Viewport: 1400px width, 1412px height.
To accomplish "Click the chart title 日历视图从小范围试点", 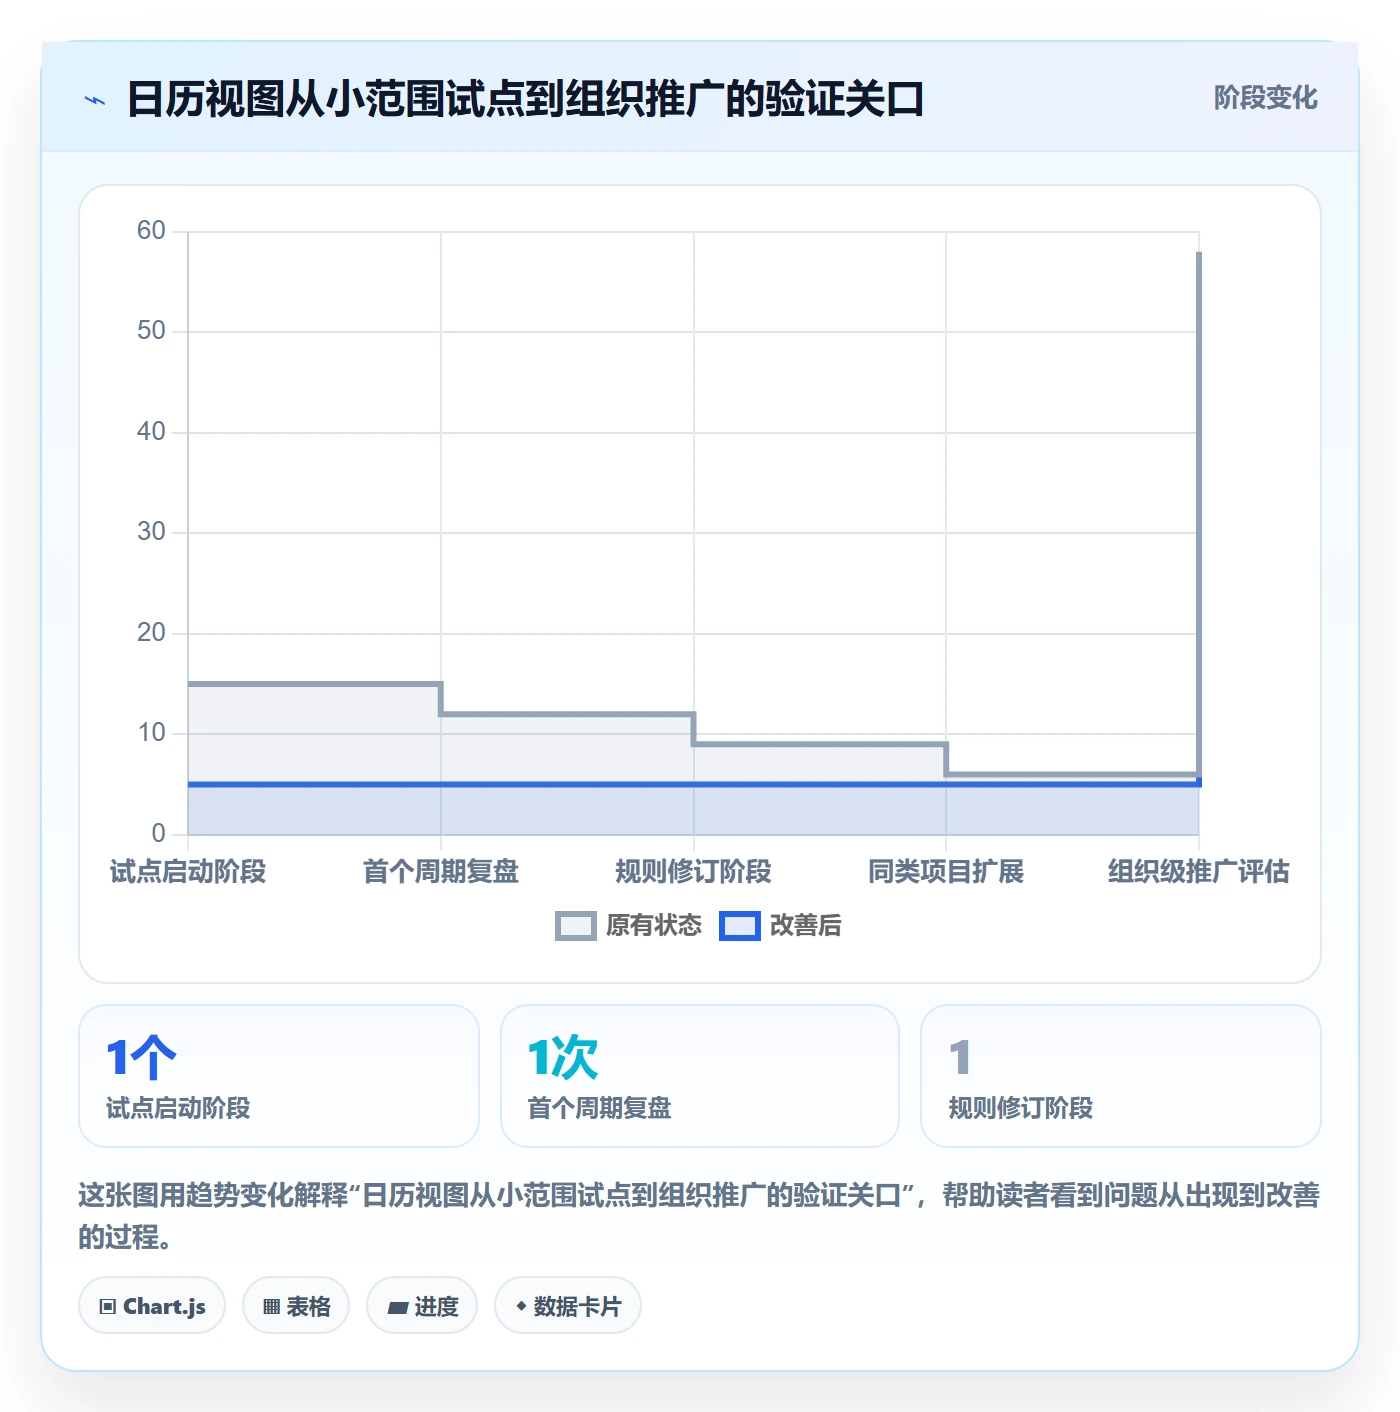I will [x=525, y=100].
